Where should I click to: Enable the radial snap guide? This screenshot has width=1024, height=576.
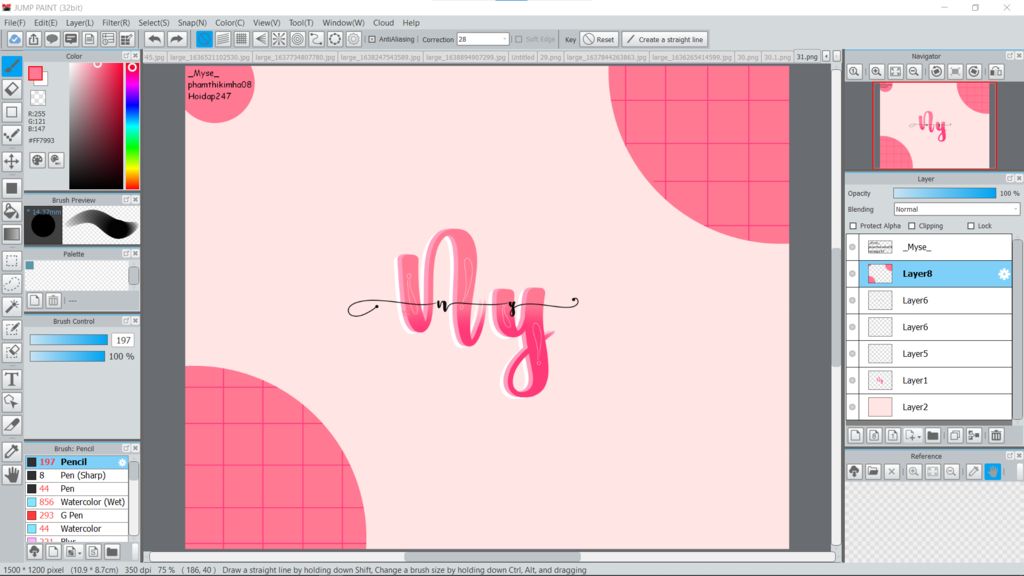(279, 39)
